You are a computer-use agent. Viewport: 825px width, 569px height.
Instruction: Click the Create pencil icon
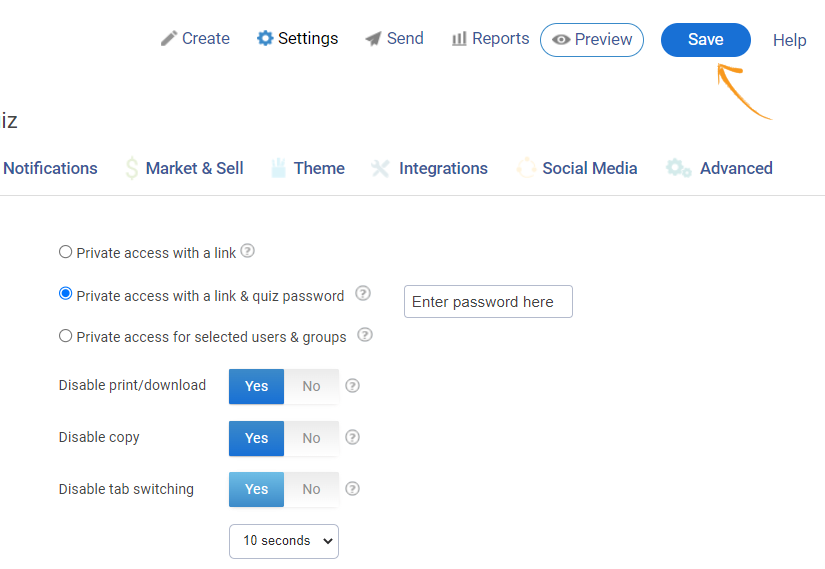(x=169, y=39)
